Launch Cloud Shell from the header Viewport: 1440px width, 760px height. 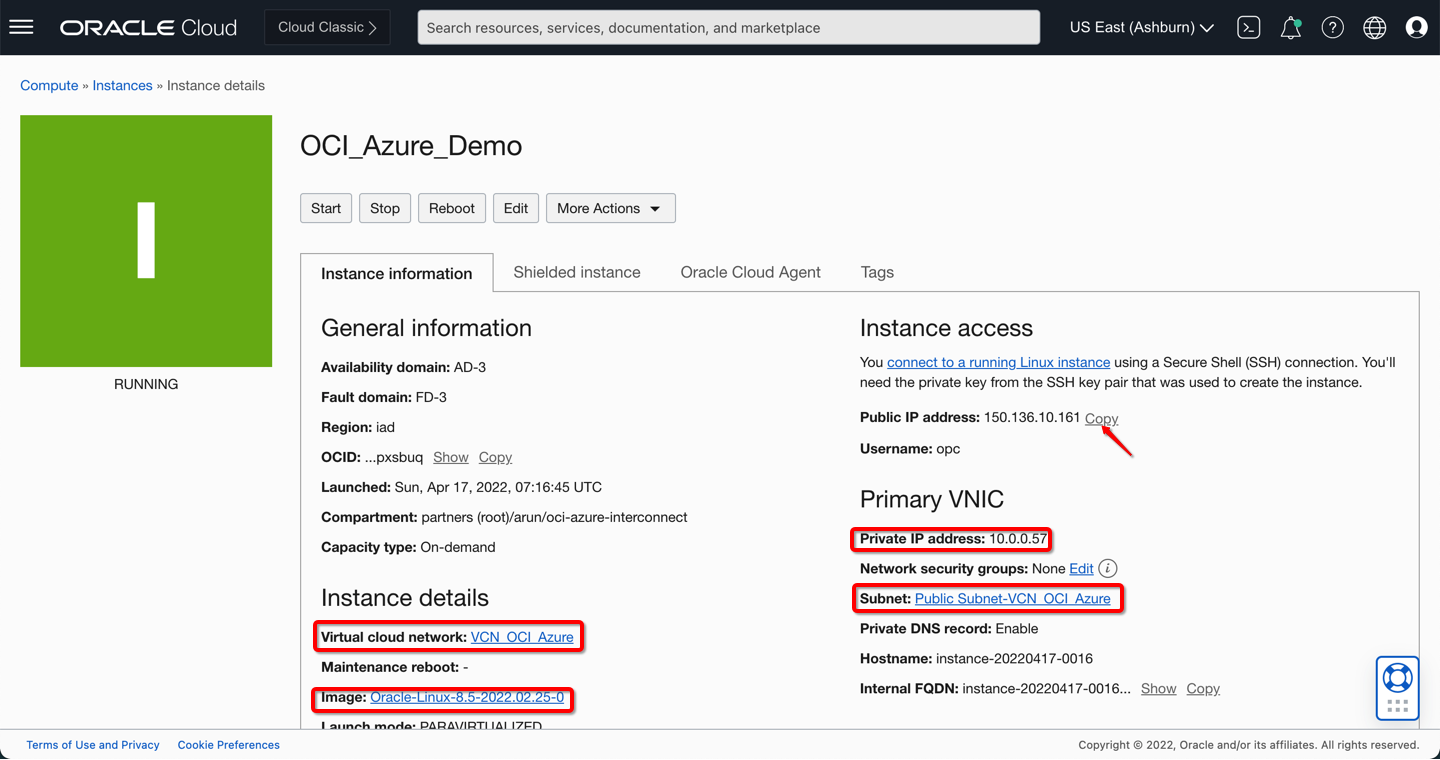tap(1248, 28)
